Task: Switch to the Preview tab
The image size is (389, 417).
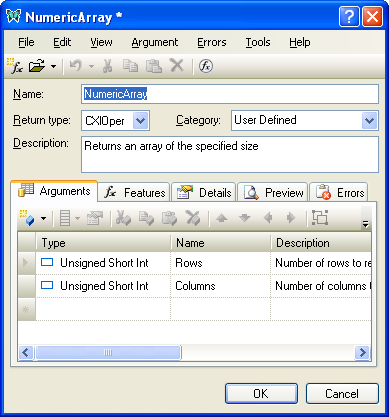Action: click(273, 193)
